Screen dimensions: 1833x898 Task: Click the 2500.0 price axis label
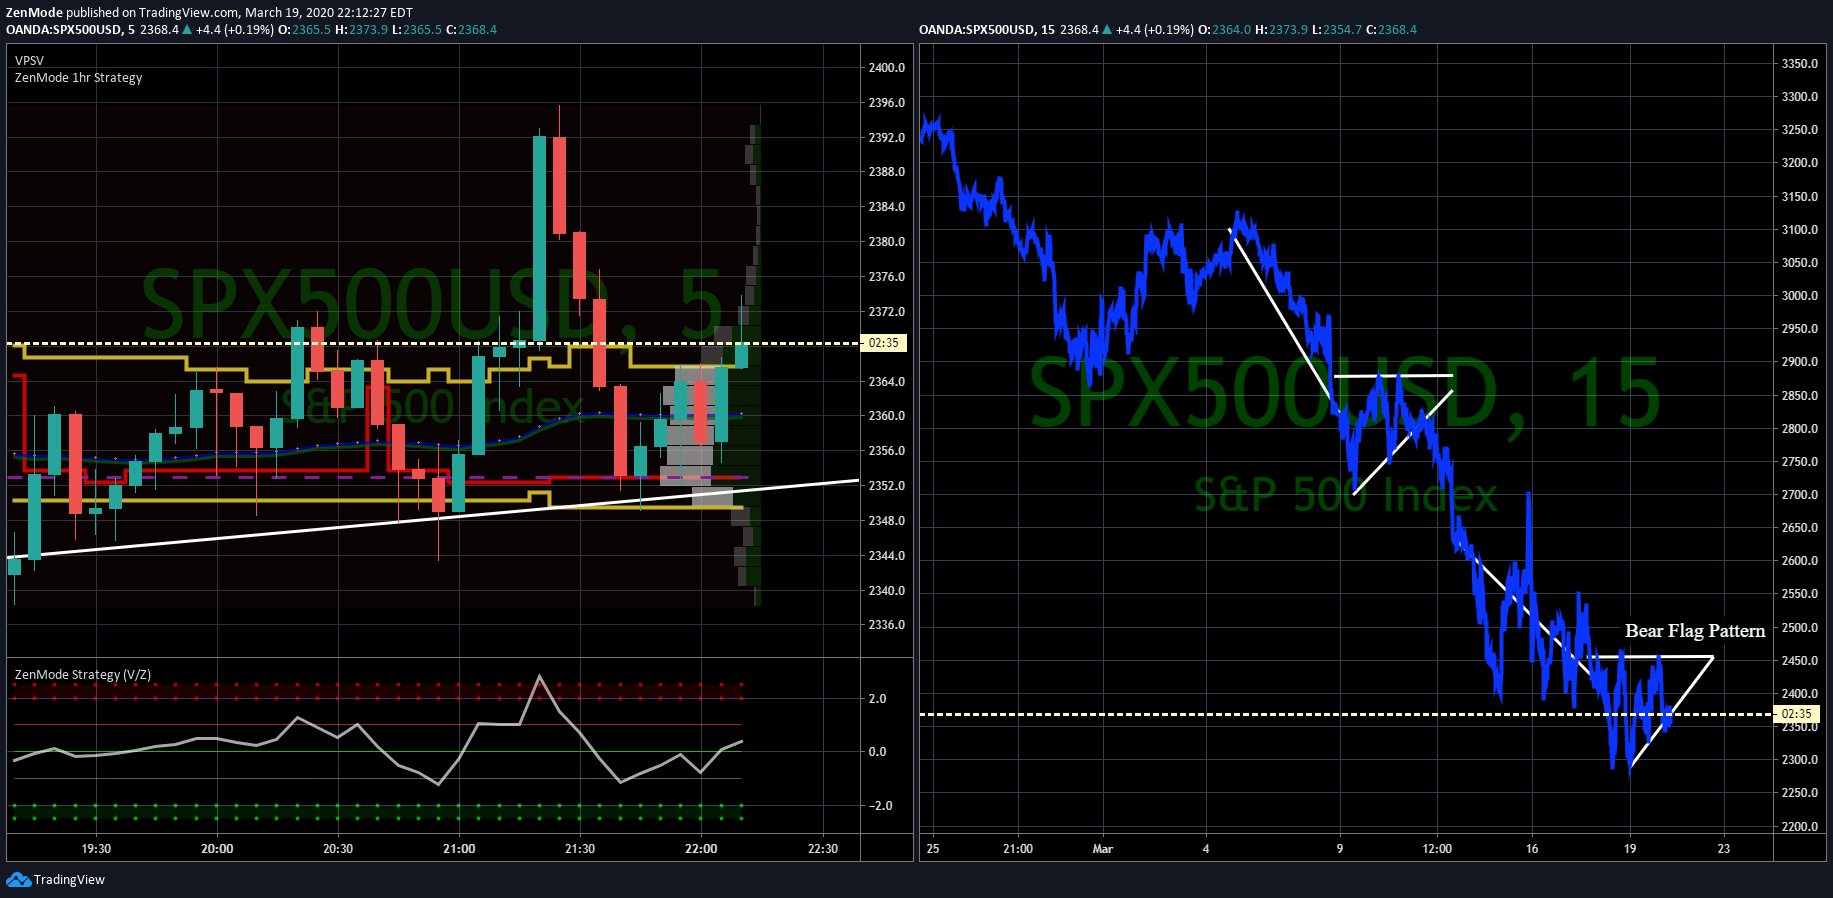pos(1800,628)
